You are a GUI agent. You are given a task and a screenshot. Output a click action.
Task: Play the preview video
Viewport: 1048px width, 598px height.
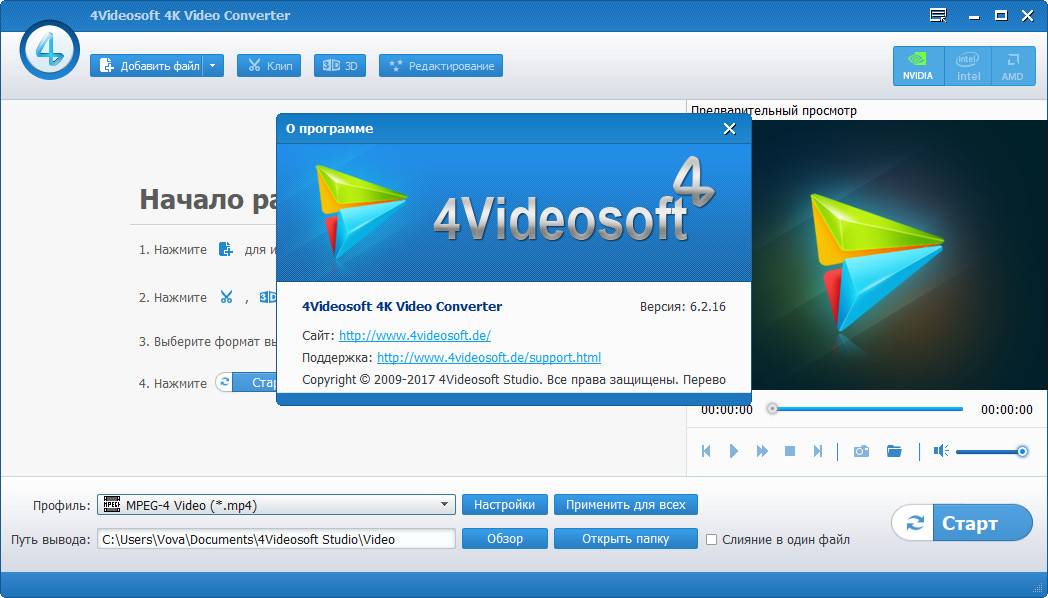click(734, 452)
